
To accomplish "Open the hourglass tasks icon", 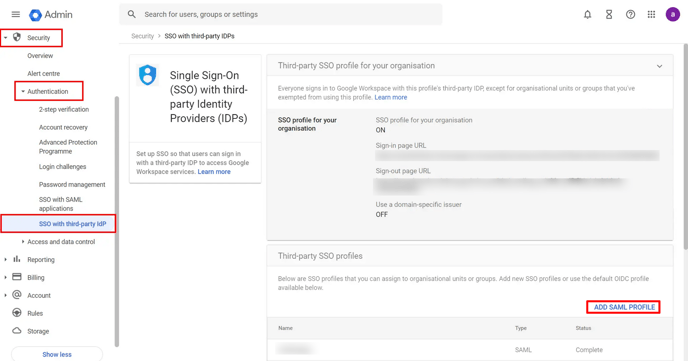I will tap(609, 14).
